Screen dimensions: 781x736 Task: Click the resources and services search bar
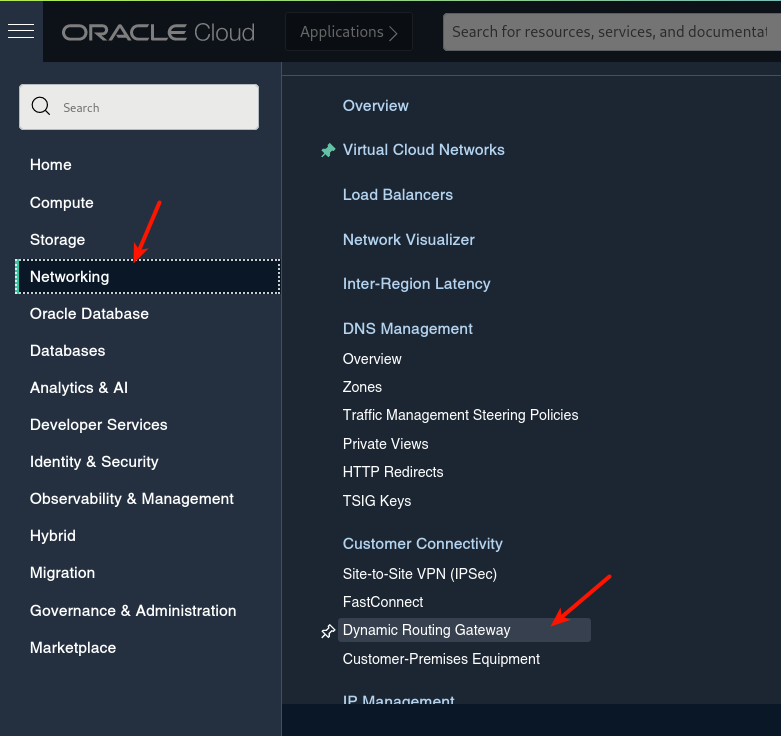(610, 32)
